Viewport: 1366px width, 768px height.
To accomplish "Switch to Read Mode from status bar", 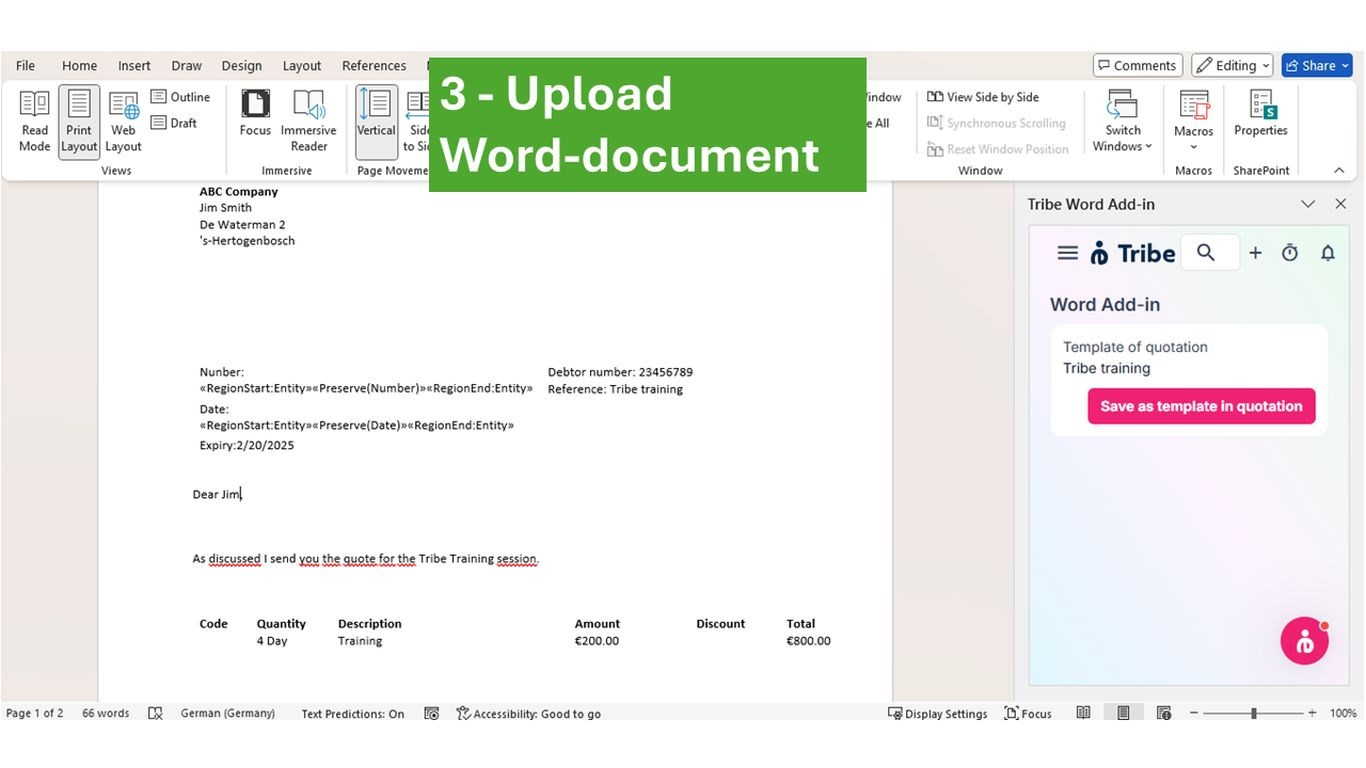I will point(1083,713).
